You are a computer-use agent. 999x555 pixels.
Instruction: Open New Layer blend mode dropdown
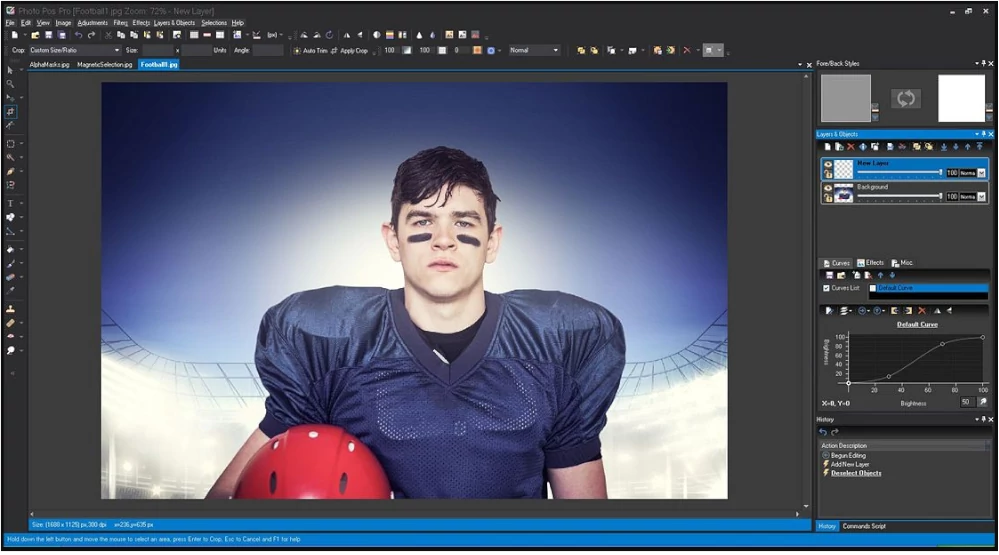981,173
